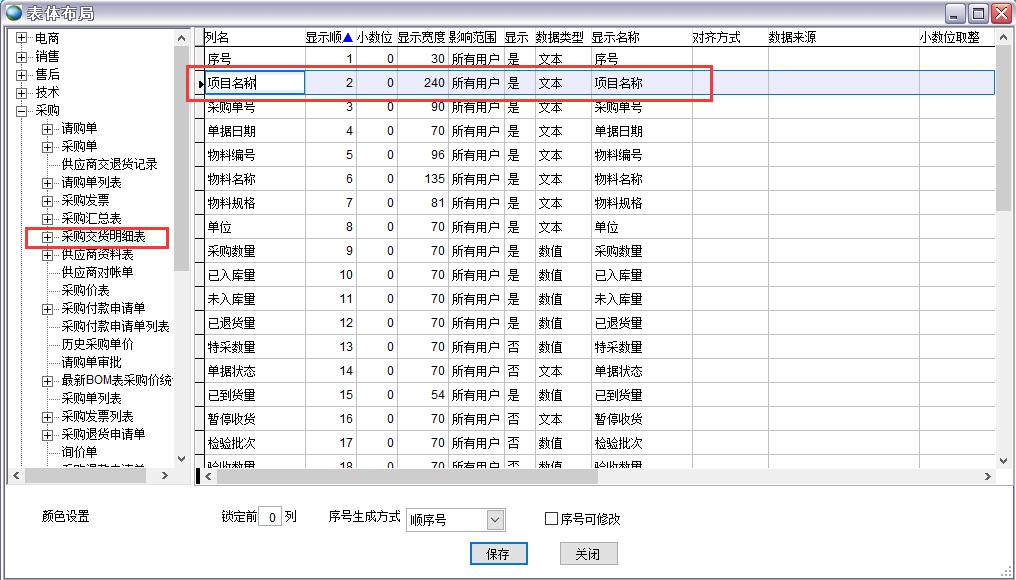Screen dimensions: 1016x580
Task: Click the 颜色设置 label
Action: (66, 517)
